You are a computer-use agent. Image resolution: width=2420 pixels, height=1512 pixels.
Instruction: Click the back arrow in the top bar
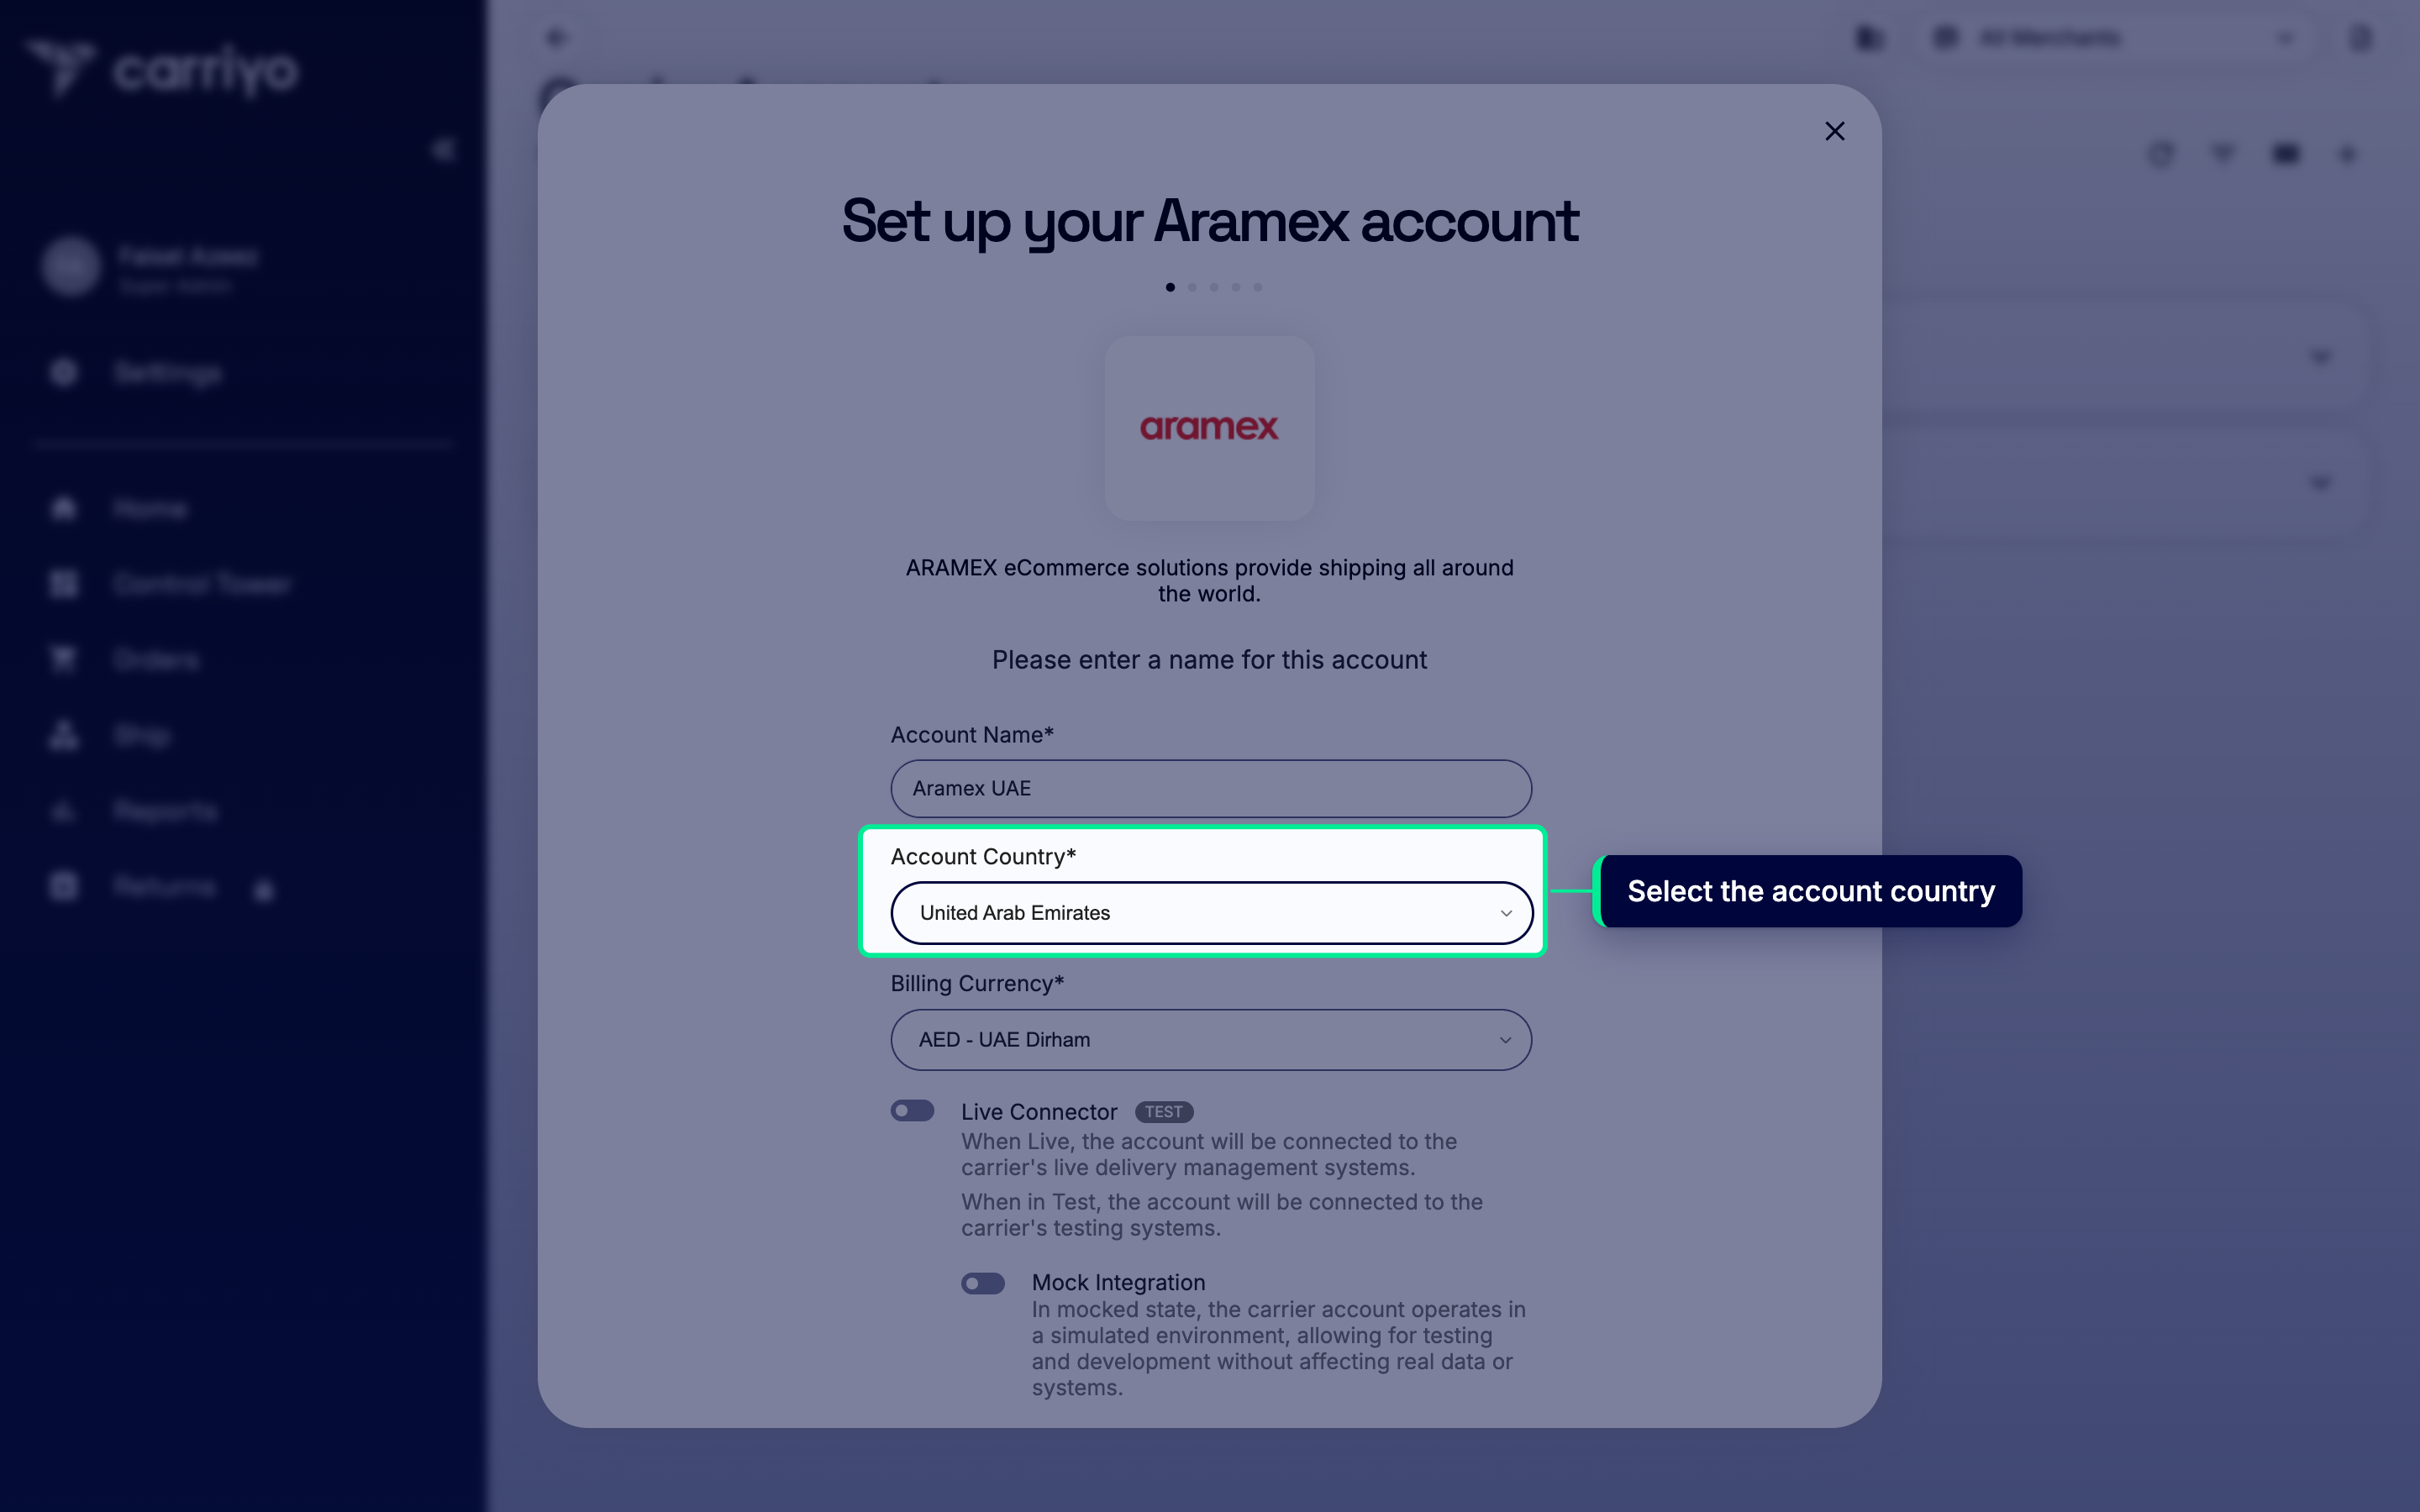[556, 38]
